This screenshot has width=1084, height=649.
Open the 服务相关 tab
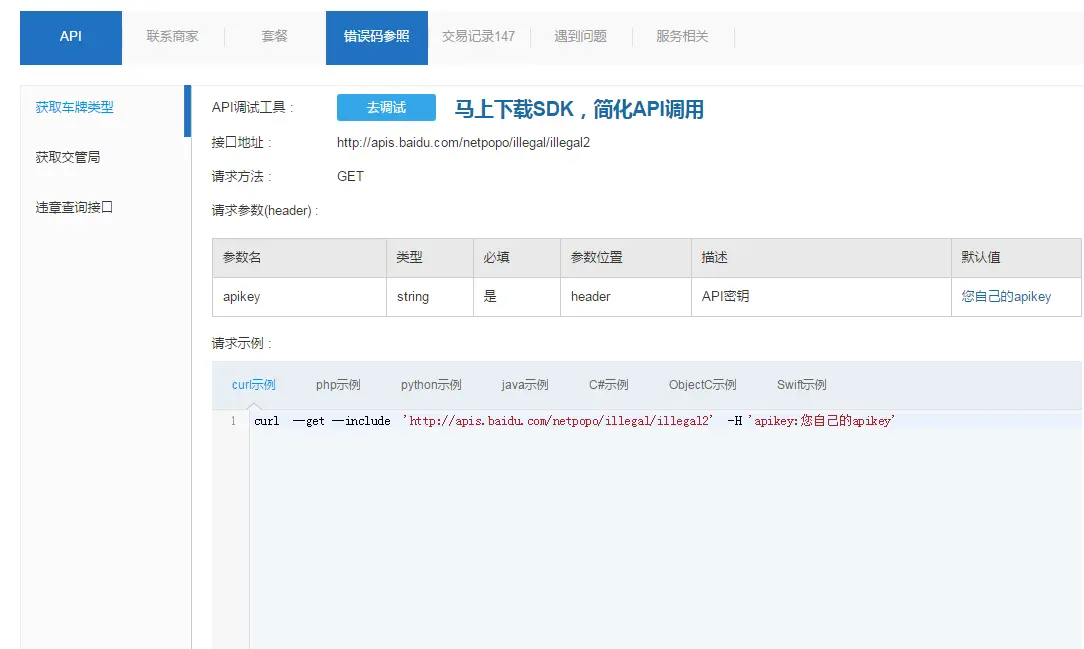click(x=682, y=37)
